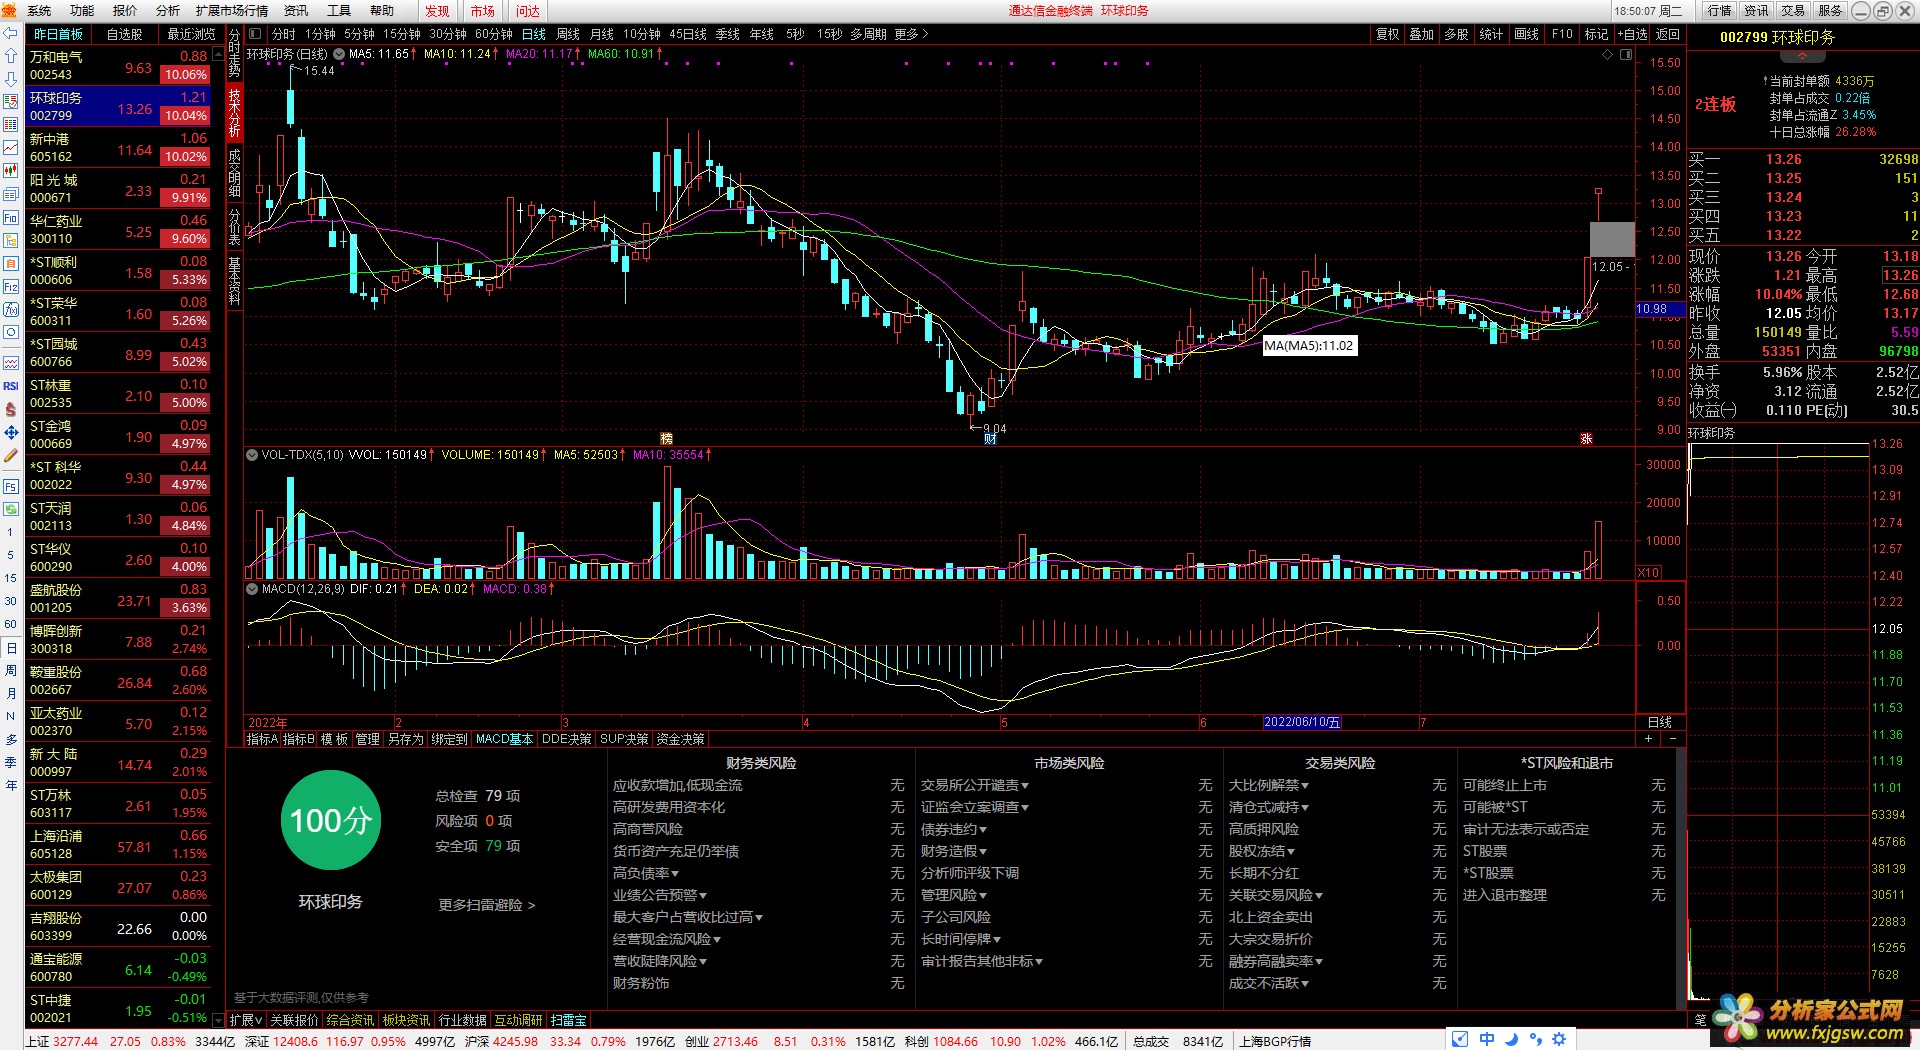This screenshot has height=1050, width=1920.
Task: Click the F5 sidebar icon
Action: [11, 487]
